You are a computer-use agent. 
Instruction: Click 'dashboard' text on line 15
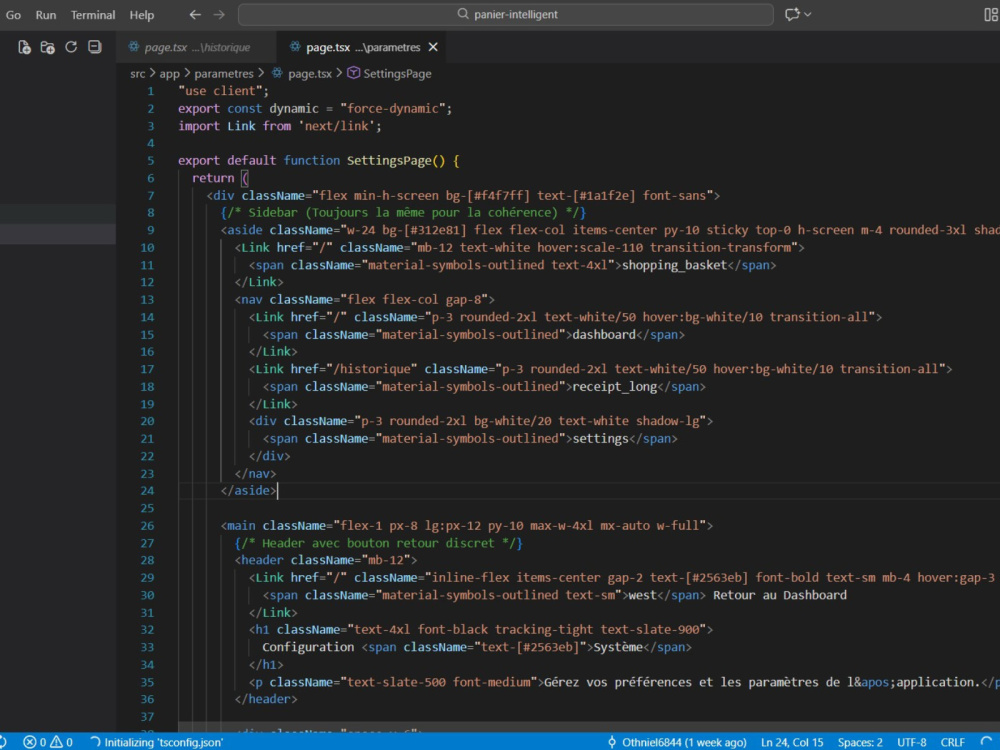pyautogui.click(x=604, y=335)
